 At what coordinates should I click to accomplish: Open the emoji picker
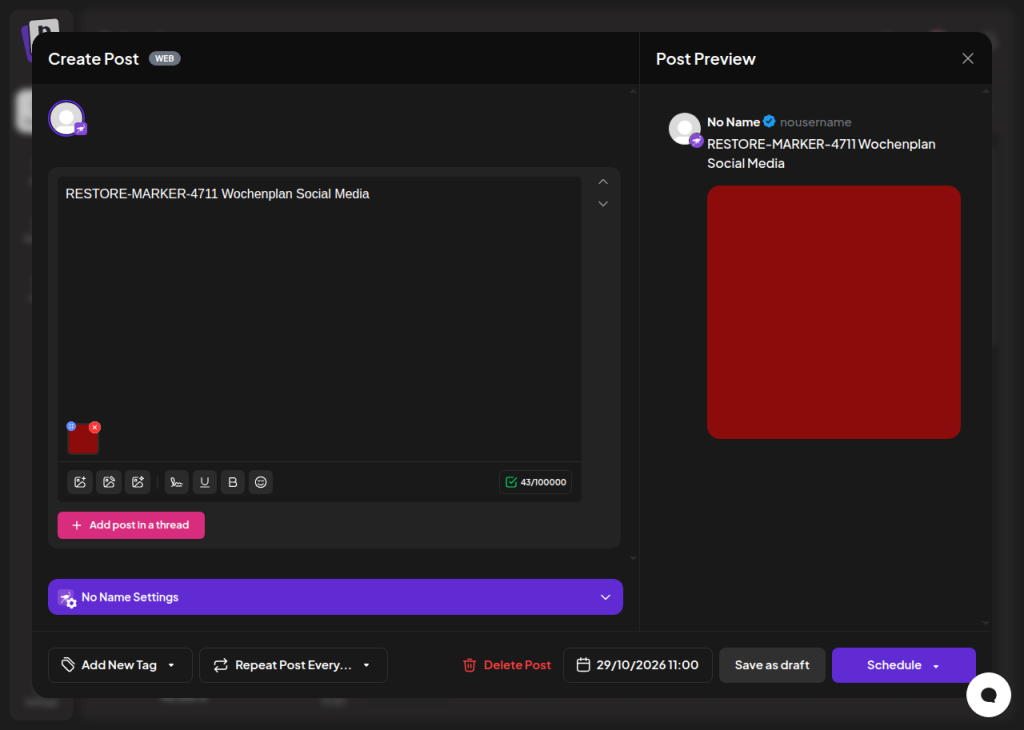(261, 482)
